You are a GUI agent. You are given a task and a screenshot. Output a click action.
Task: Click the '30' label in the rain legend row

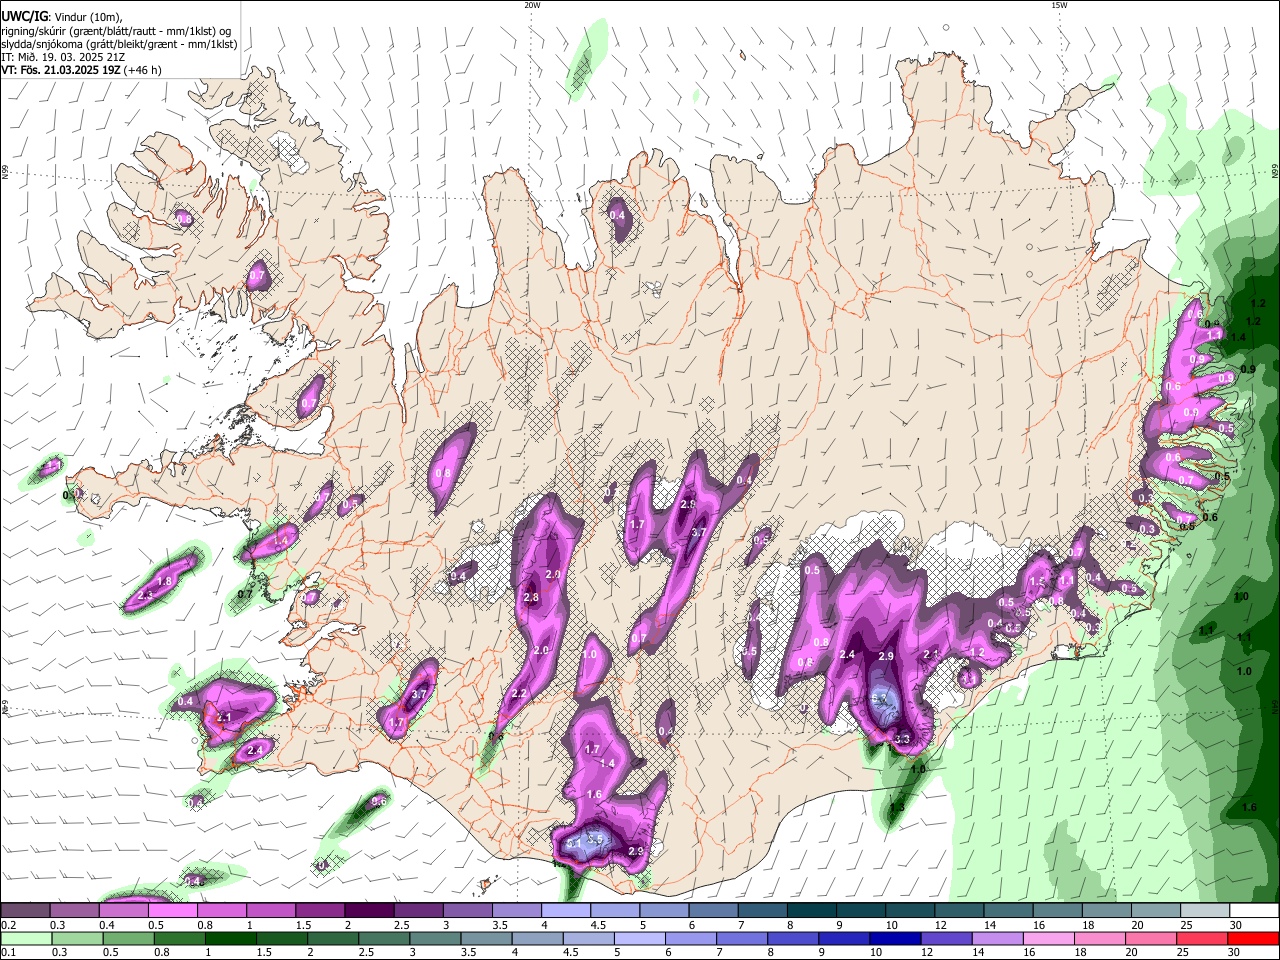(1234, 952)
